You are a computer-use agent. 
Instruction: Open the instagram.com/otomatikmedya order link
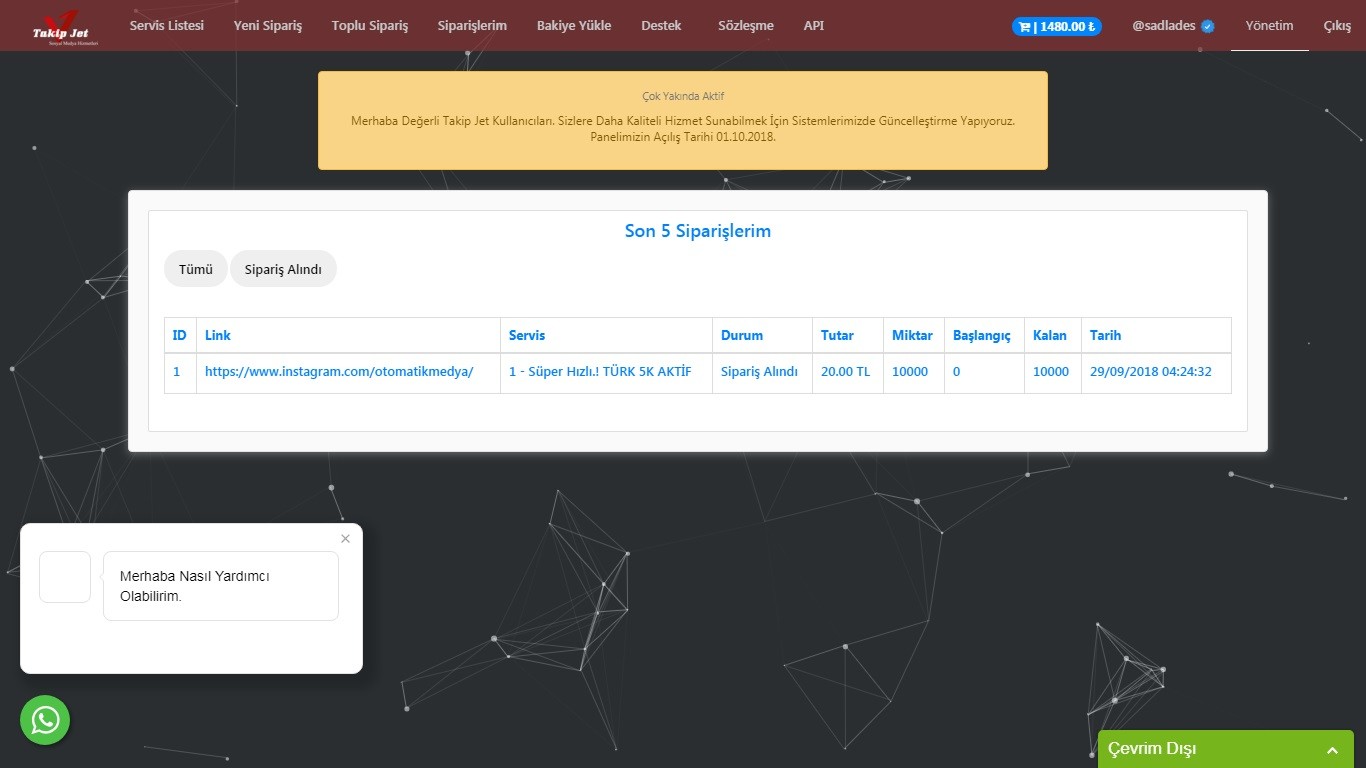coord(339,372)
